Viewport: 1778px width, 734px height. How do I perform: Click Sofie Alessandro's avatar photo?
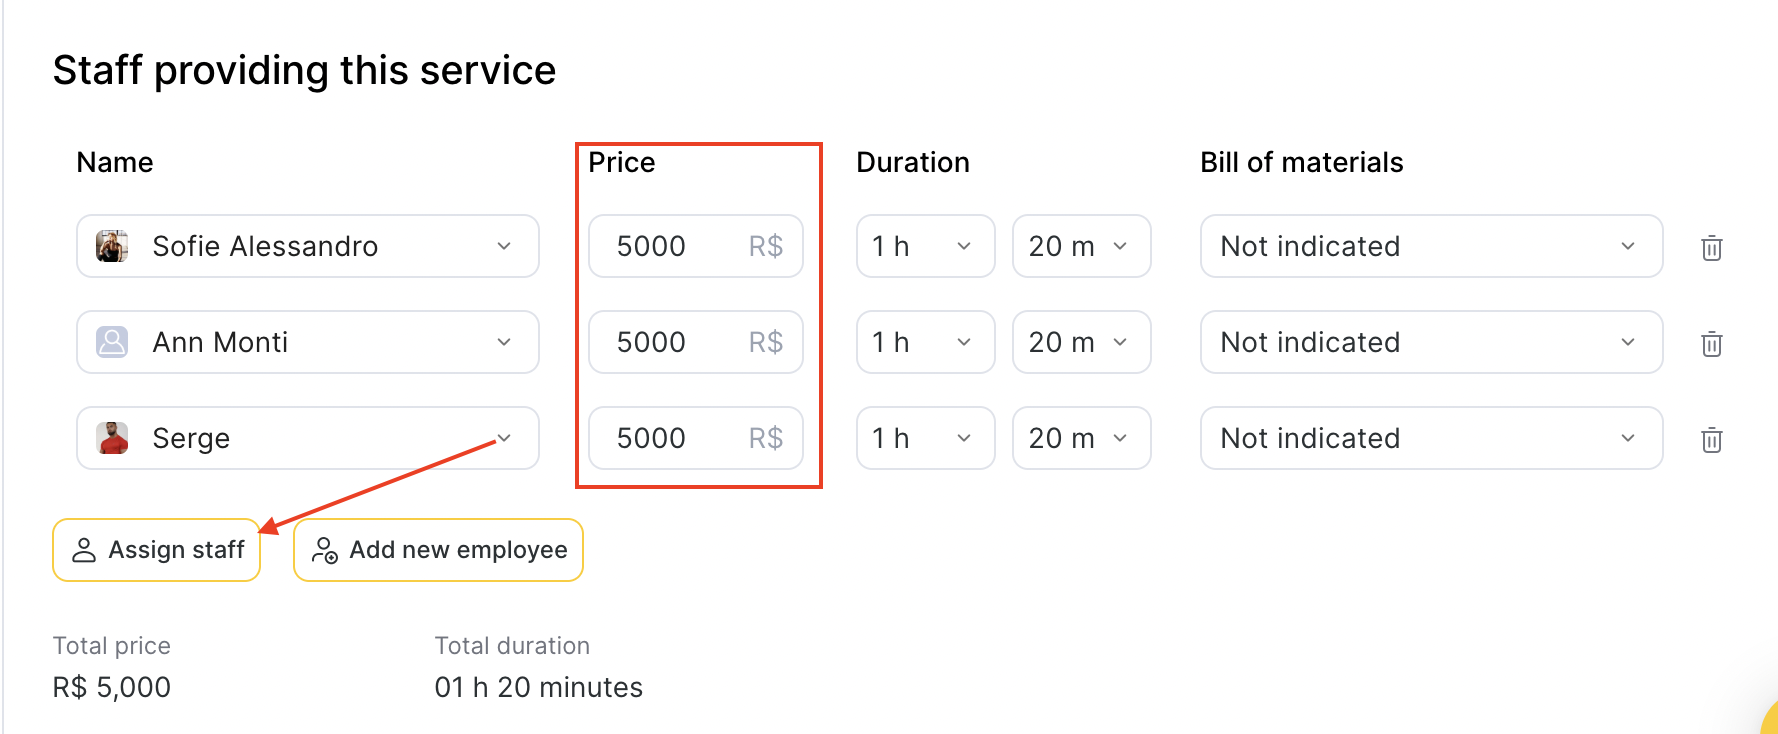(112, 246)
